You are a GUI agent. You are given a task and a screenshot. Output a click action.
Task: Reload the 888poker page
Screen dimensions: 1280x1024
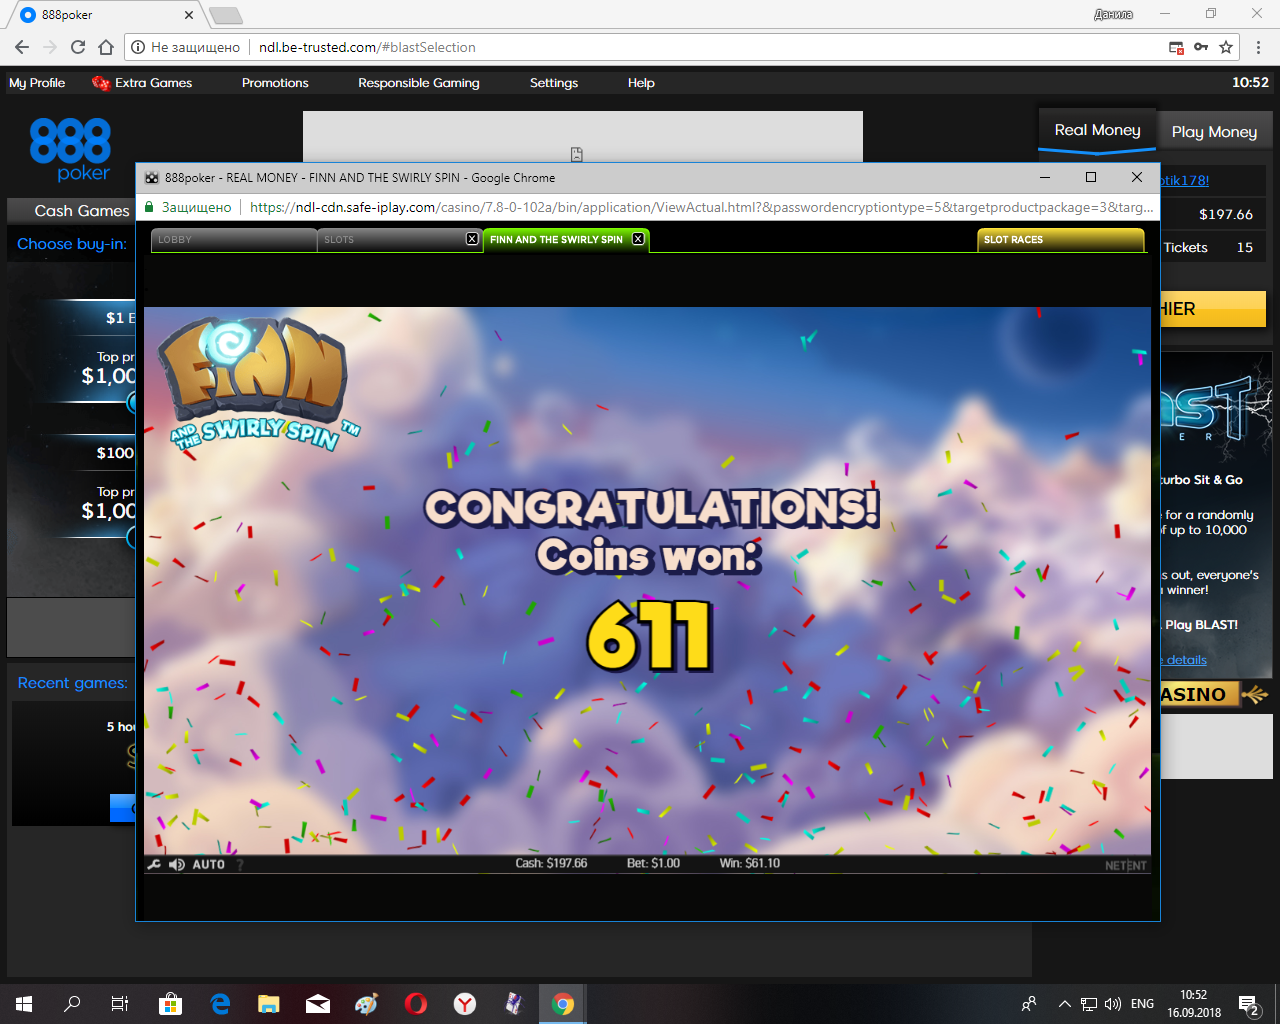pyautogui.click(x=78, y=47)
